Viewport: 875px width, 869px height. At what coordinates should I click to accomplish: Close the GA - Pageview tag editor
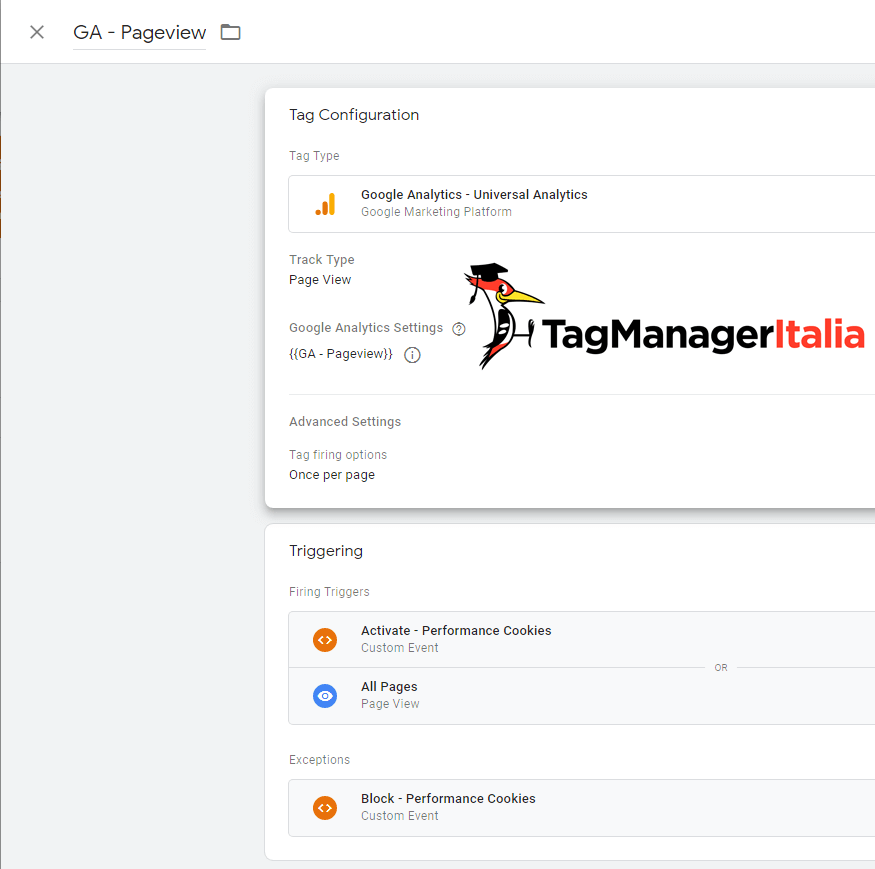coord(37,32)
